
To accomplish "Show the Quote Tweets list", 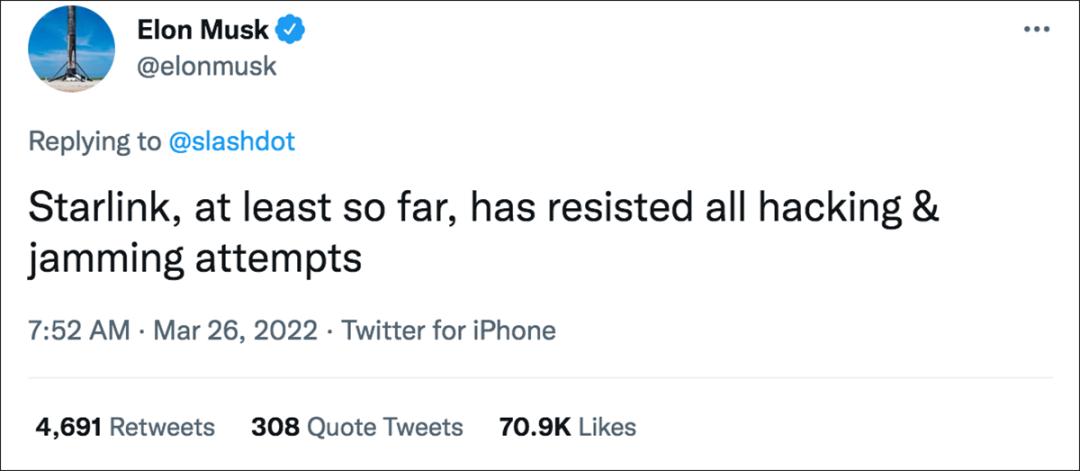I will pyautogui.click(x=384, y=427).
